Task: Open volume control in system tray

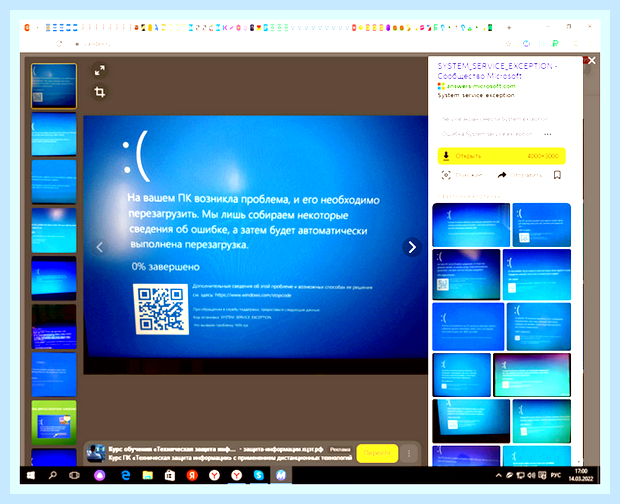Action: [531, 475]
